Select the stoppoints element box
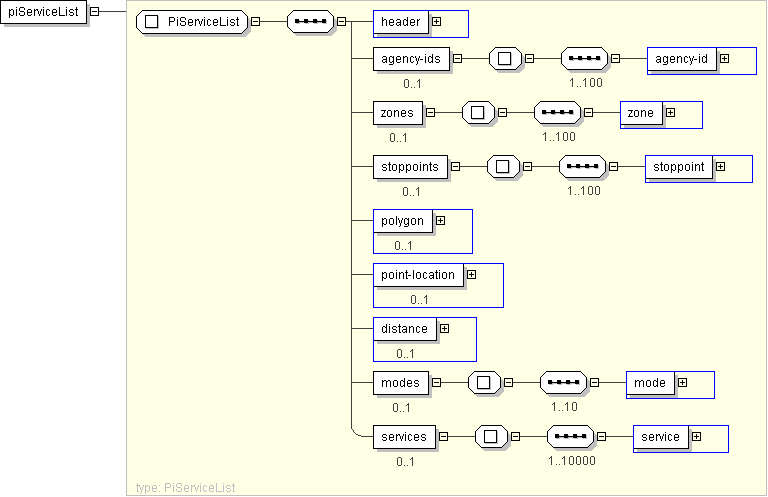The image size is (768, 497). [410, 167]
